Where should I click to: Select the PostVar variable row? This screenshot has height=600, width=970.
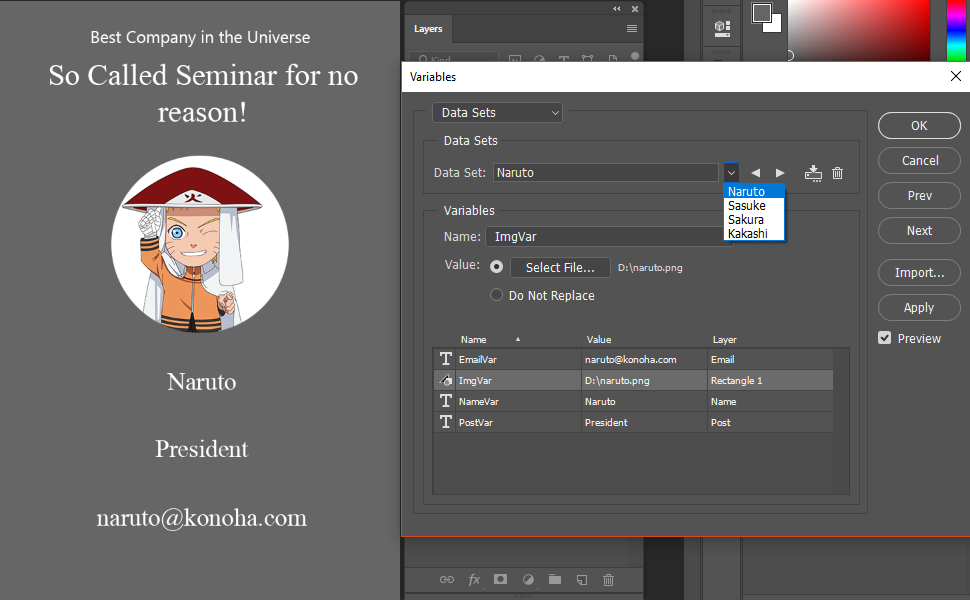(633, 422)
